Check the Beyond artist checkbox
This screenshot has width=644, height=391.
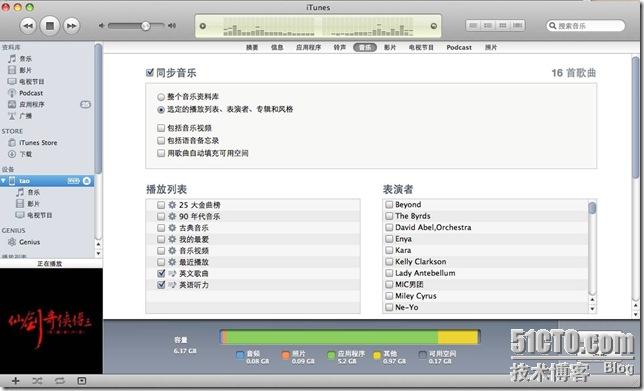tap(389, 205)
